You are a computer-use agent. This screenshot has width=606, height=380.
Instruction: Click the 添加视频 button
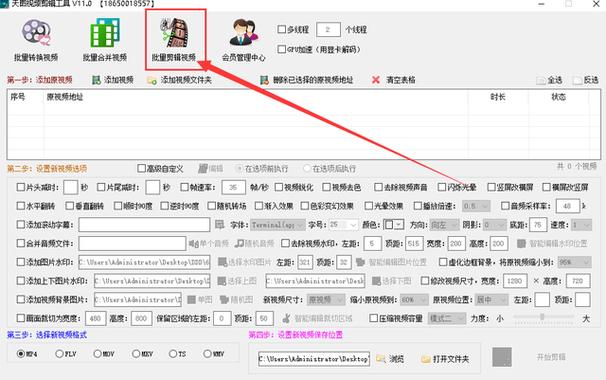click(113, 80)
